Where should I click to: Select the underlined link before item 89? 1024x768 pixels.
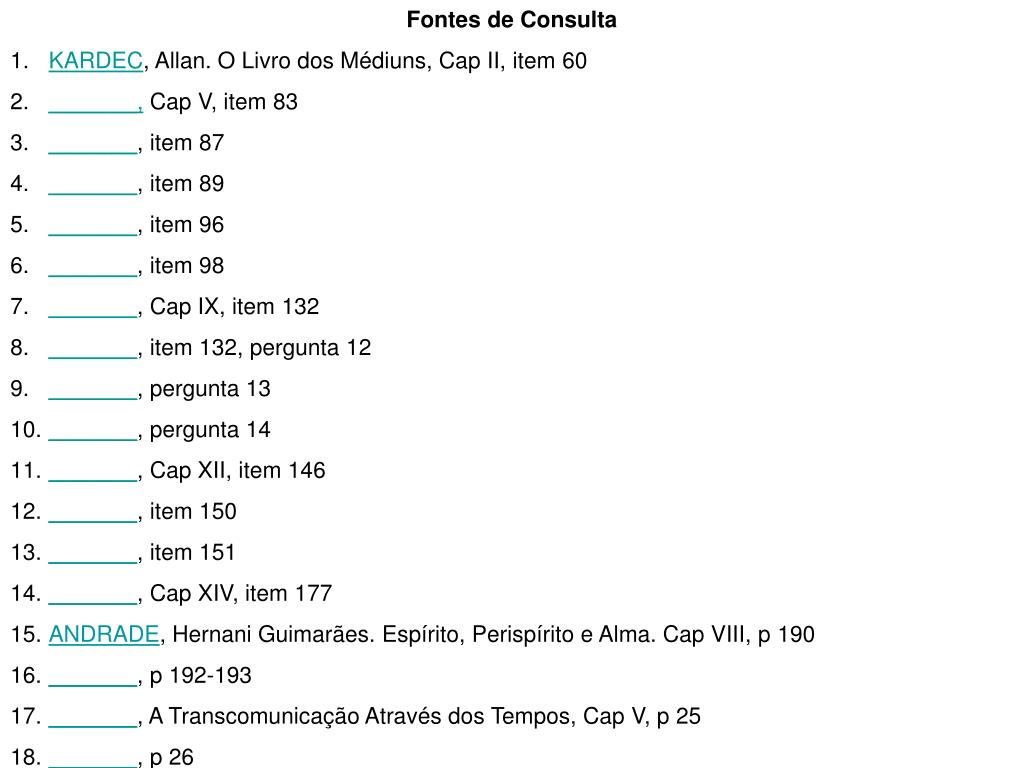point(93,186)
